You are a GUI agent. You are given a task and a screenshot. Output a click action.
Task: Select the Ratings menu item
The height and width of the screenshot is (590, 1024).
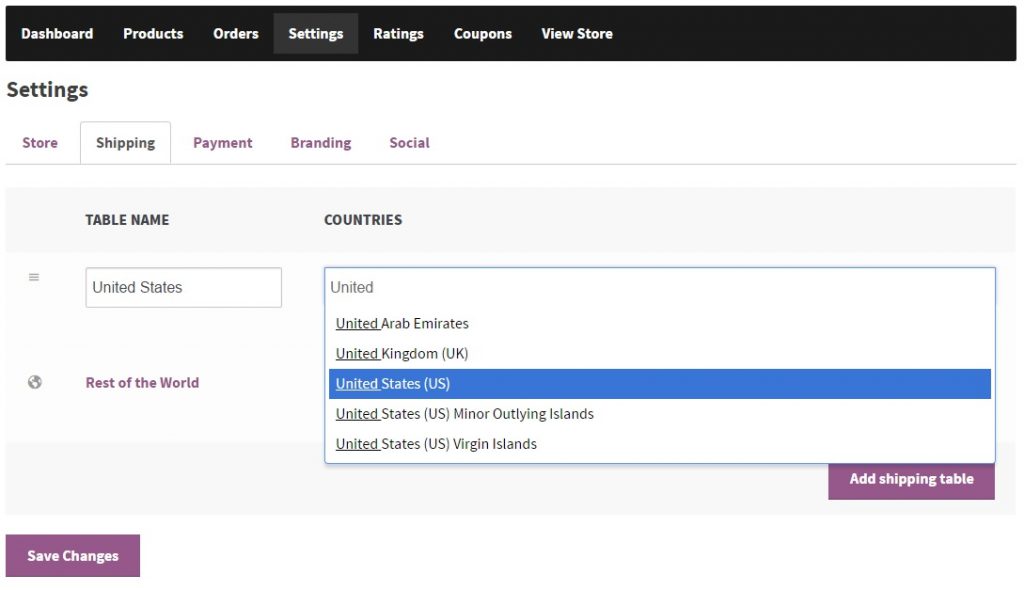[x=398, y=34]
